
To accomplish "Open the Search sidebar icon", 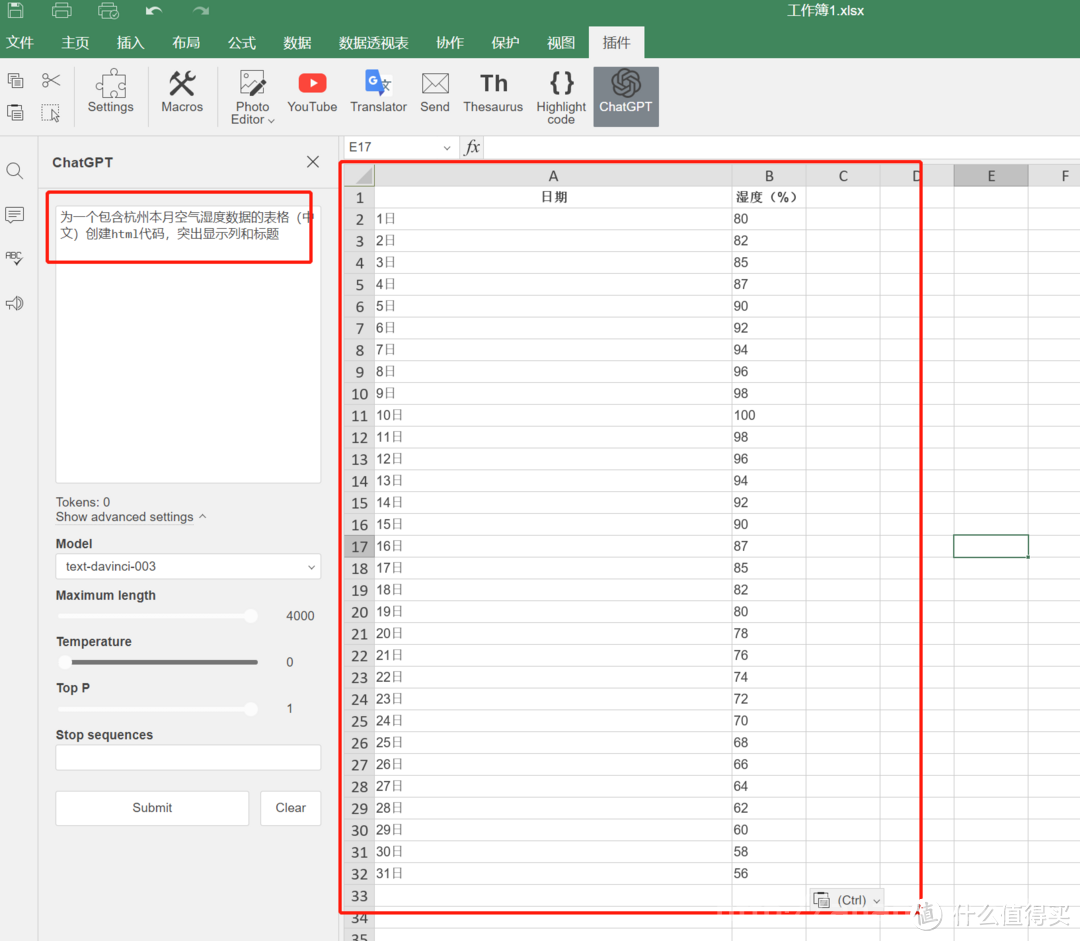I will tap(14, 171).
